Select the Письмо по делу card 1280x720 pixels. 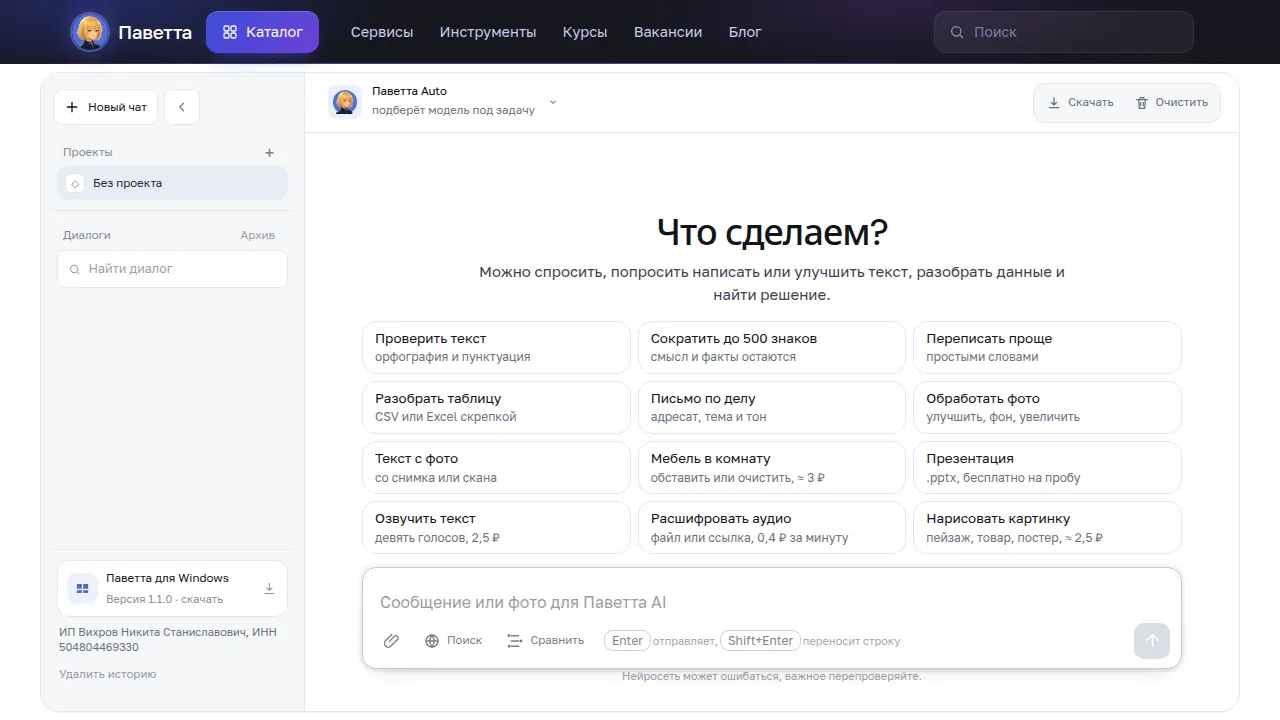[x=772, y=408]
